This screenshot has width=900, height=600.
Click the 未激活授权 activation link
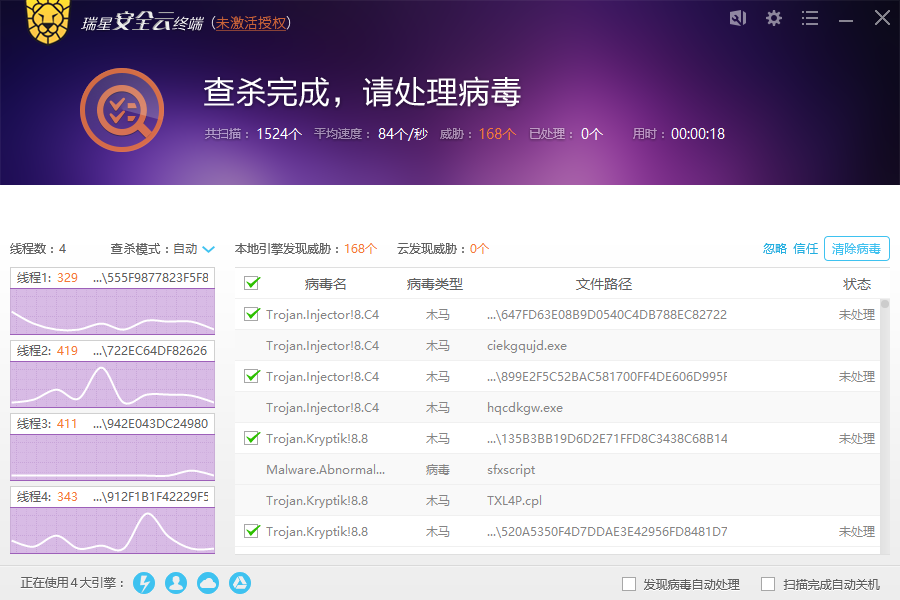point(252,22)
